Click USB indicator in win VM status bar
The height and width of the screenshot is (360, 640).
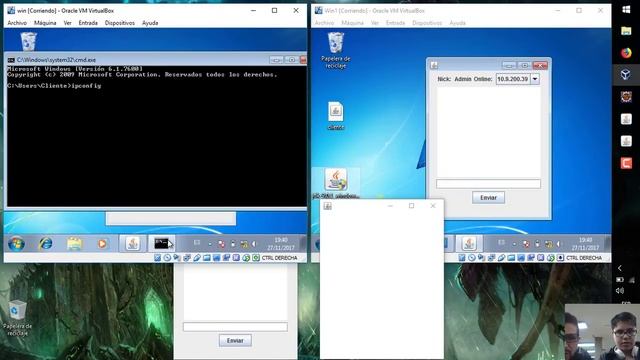[197, 258]
